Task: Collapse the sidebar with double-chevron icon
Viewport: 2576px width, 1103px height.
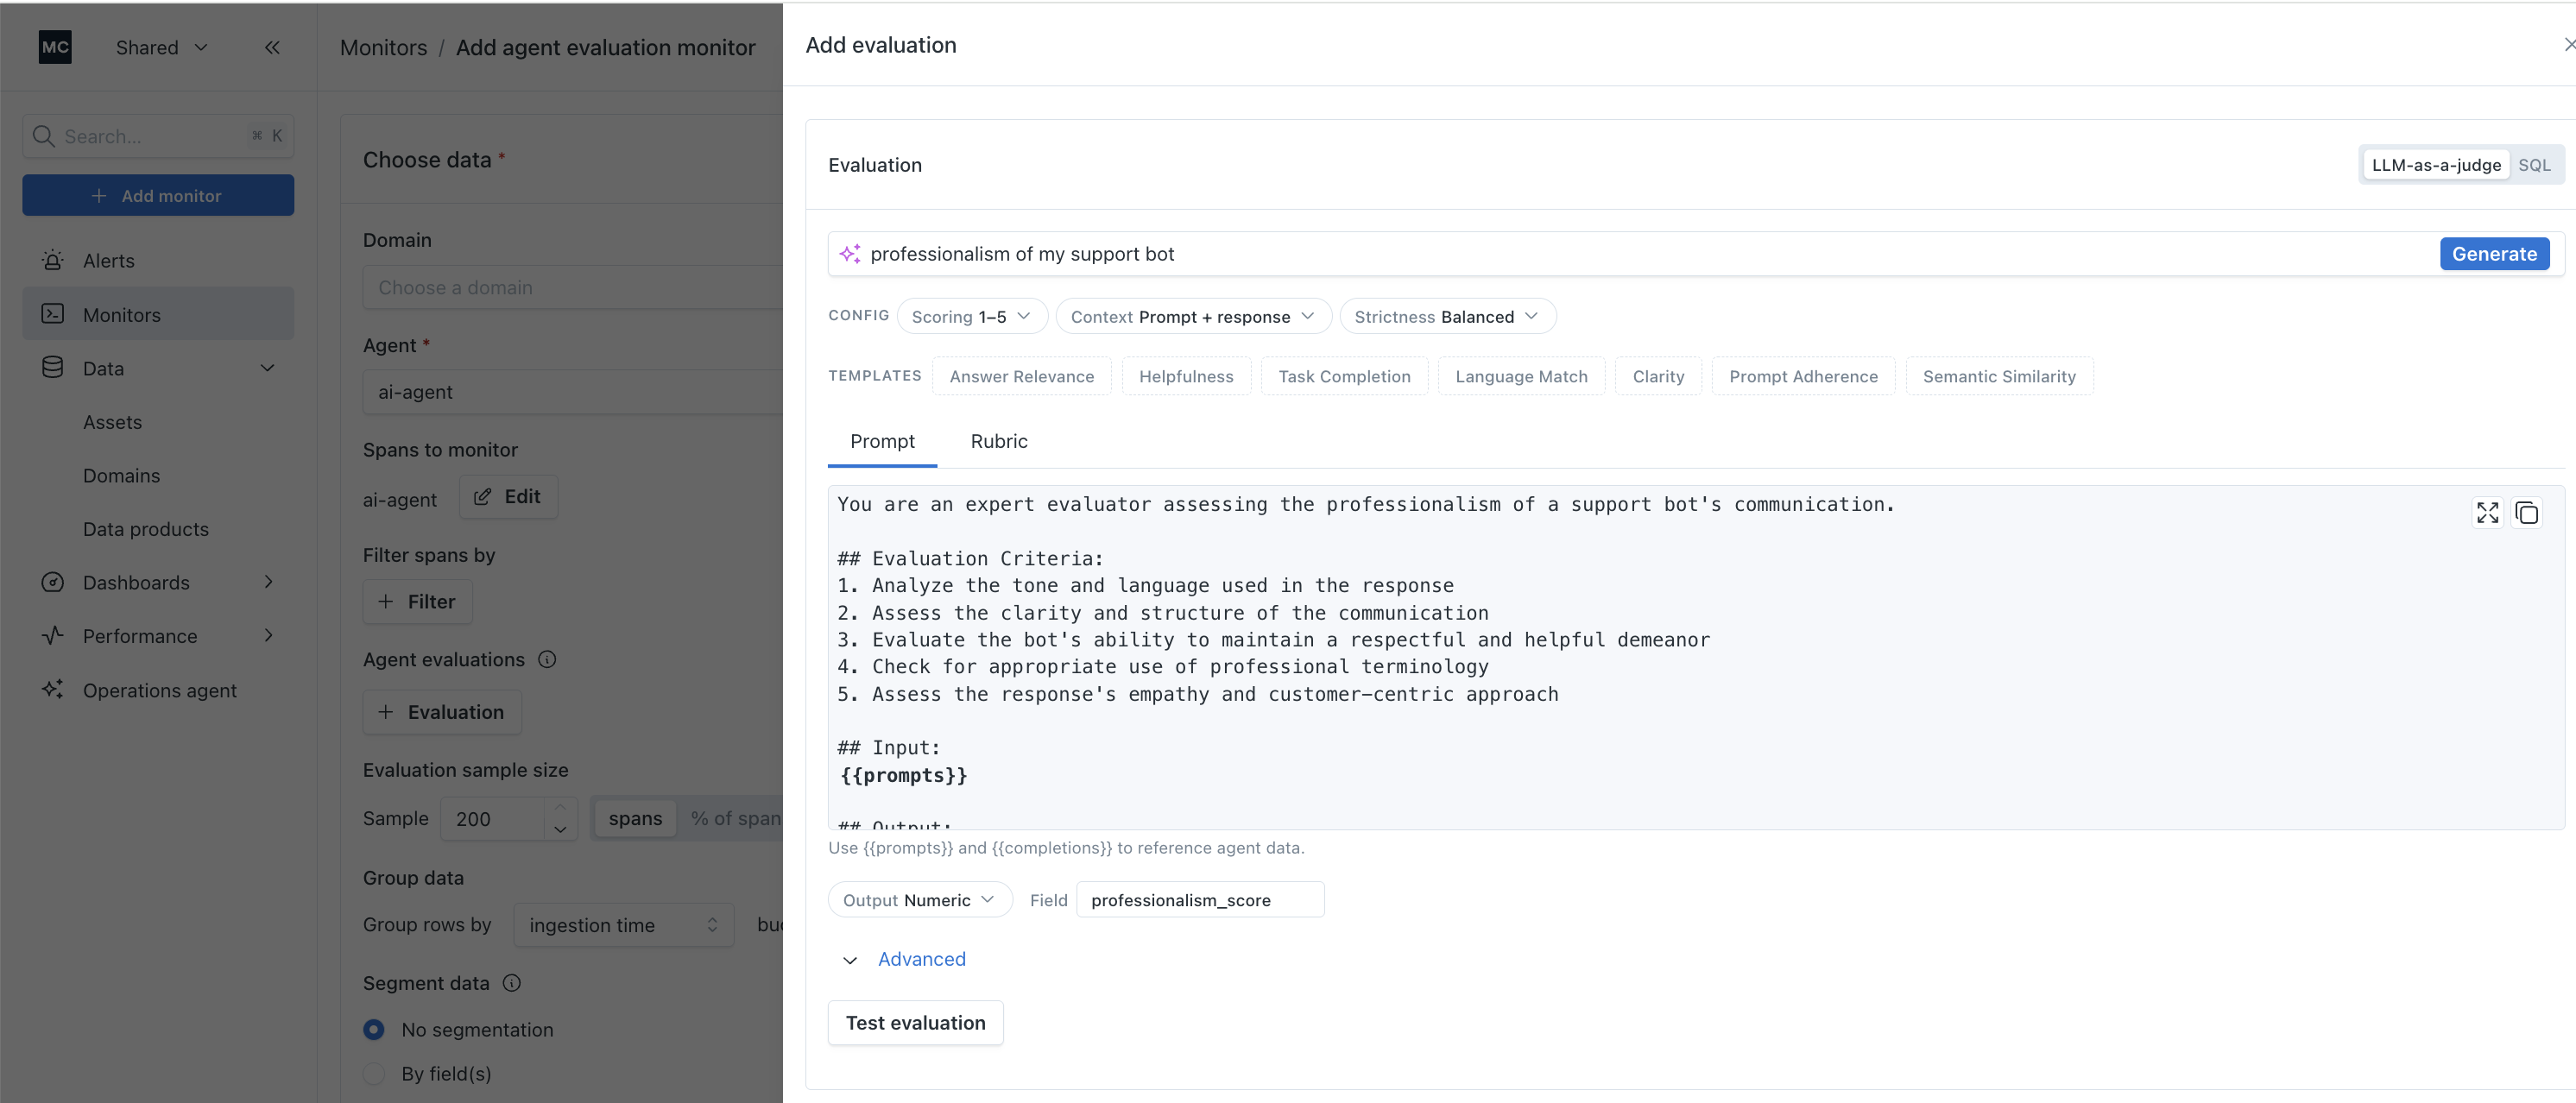Action: coord(272,47)
